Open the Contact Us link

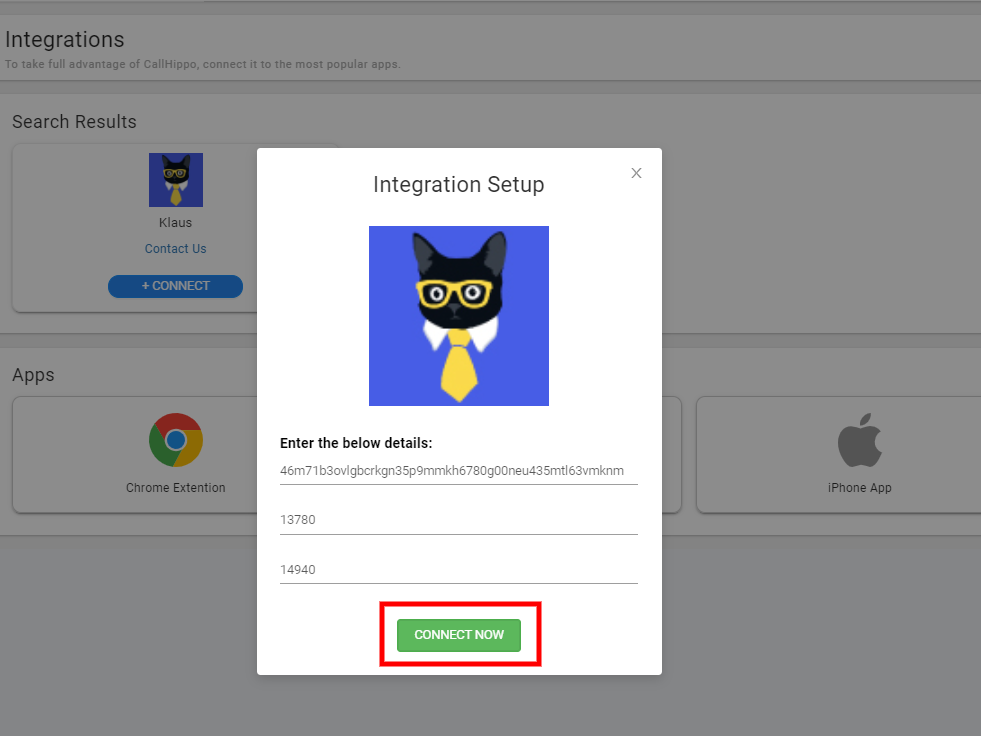pyautogui.click(x=176, y=248)
